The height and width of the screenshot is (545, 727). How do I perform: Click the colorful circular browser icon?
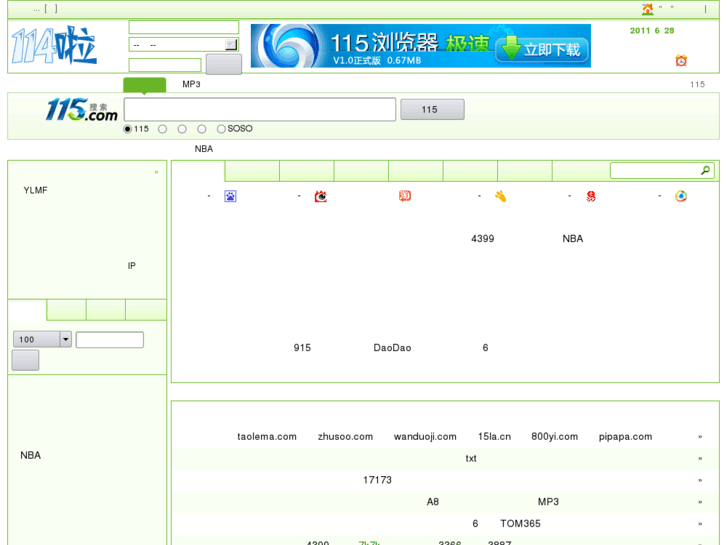point(681,196)
